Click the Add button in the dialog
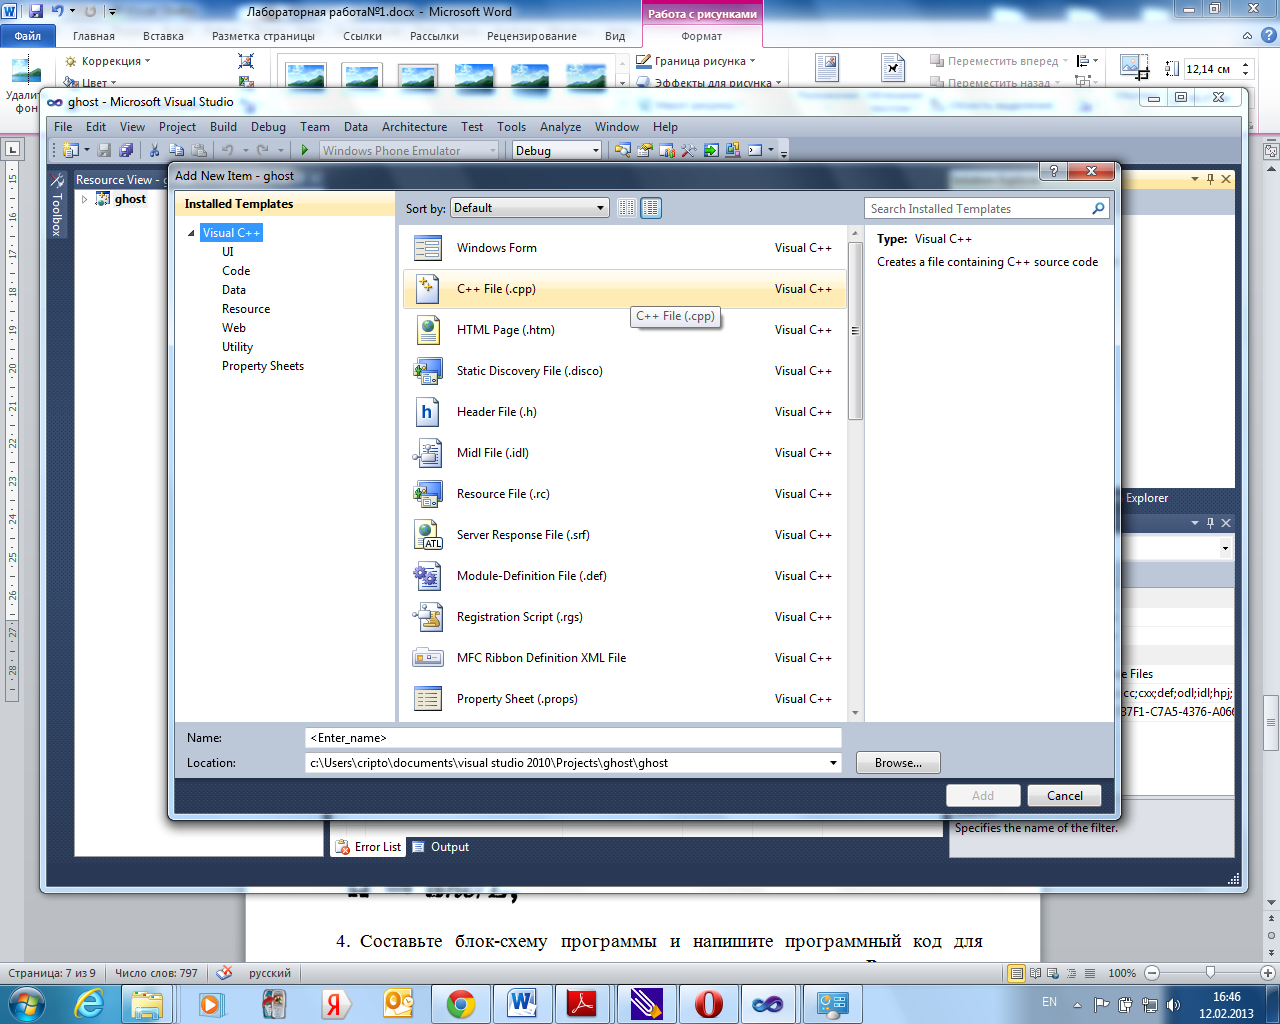 (983, 796)
